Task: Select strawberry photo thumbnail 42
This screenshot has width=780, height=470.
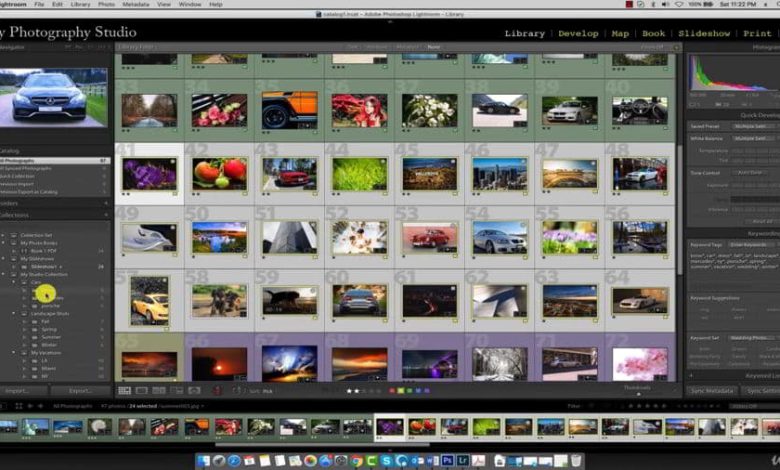Action: (x=219, y=174)
